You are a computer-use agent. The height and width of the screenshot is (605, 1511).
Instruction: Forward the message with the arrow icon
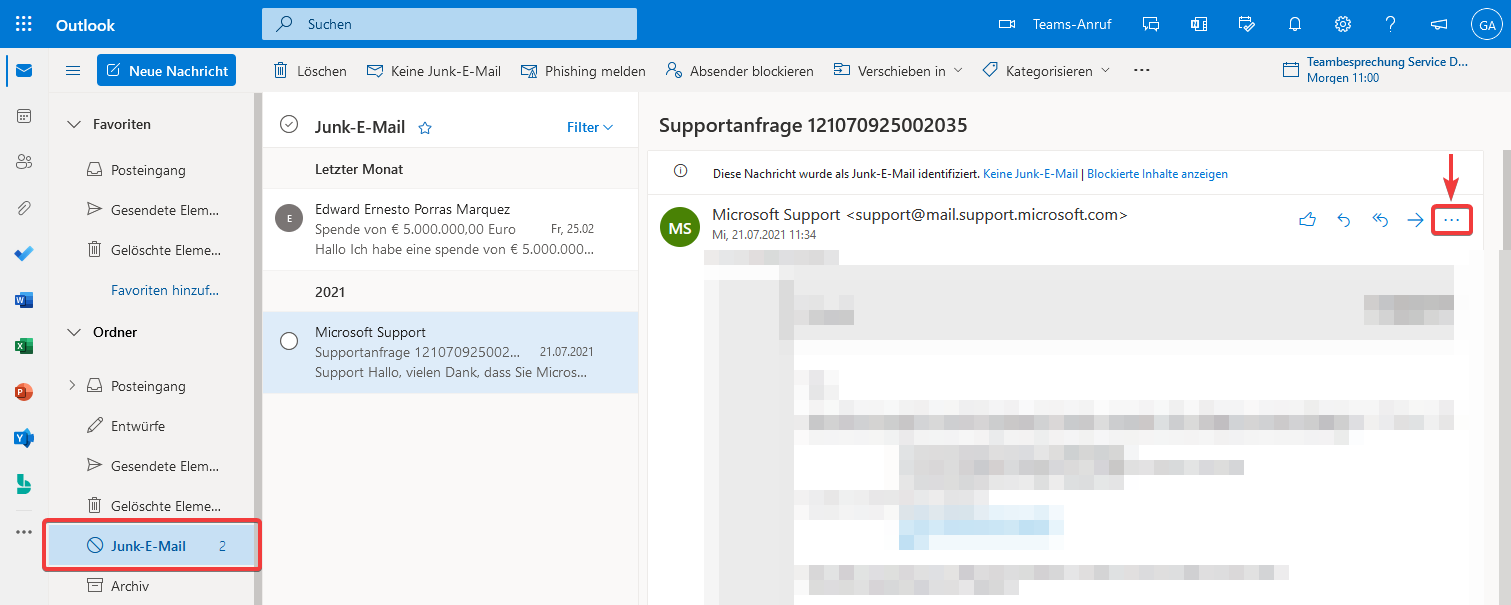[x=1415, y=221]
